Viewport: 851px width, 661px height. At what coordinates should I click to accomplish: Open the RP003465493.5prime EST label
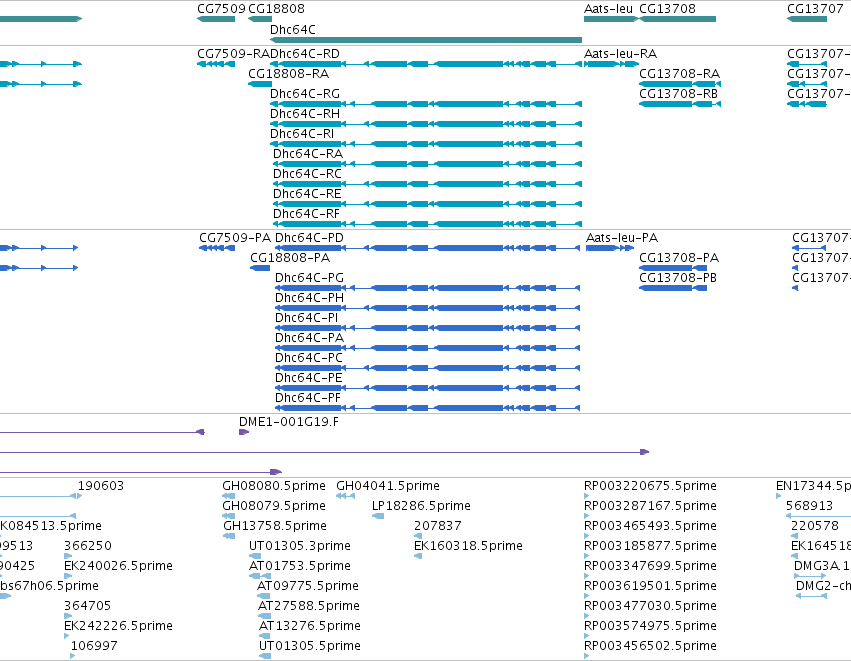[650, 526]
